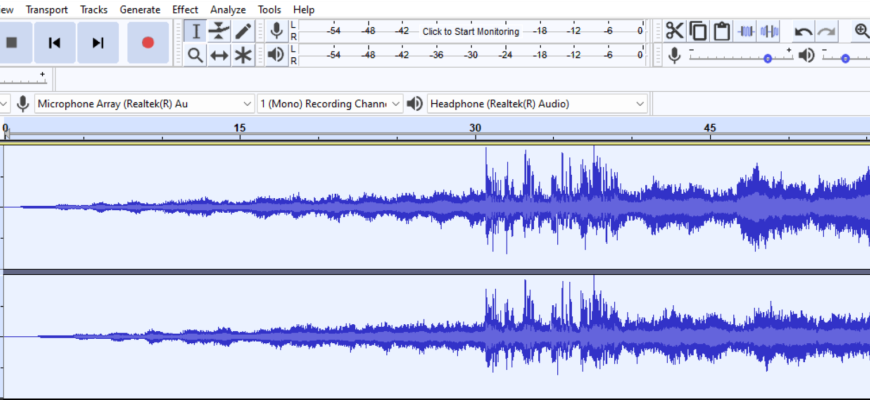Image resolution: width=870 pixels, height=400 pixels.
Task: Click the Paste clipboard icon
Action: (x=721, y=31)
